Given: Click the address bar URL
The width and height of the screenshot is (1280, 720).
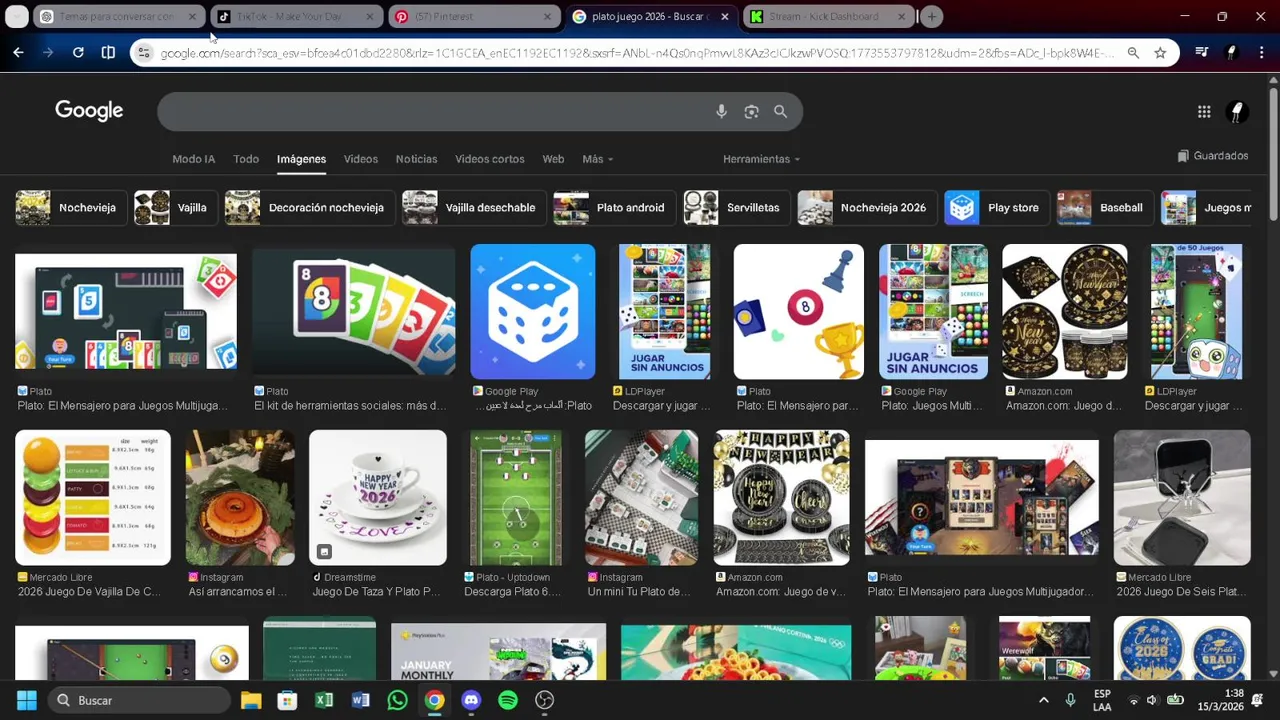Looking at the screenshot, I should pyautogui.click(x=636, y=53).
